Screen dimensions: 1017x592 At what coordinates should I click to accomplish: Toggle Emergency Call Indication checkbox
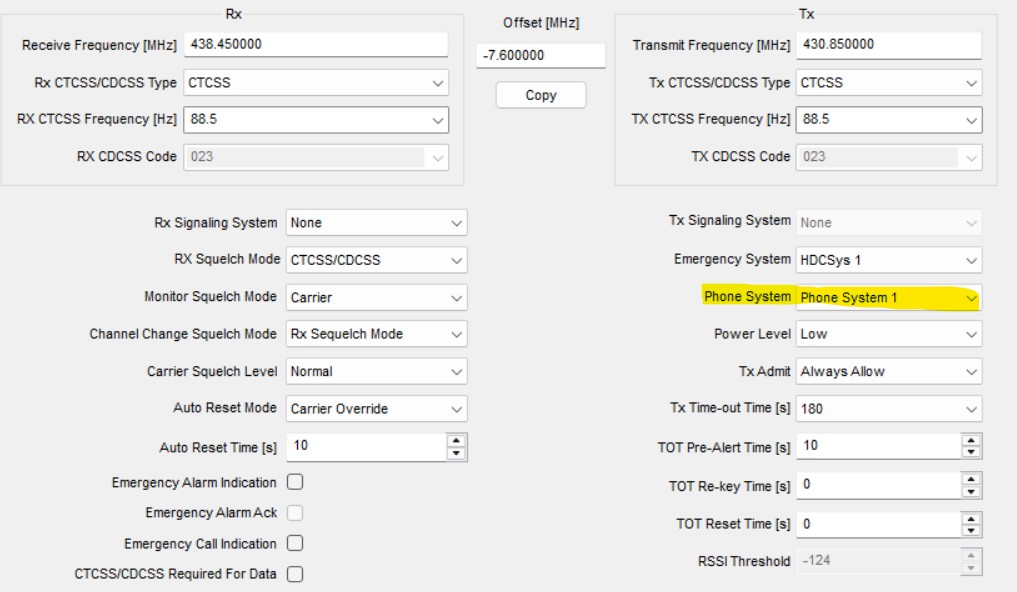click(295, 544)
